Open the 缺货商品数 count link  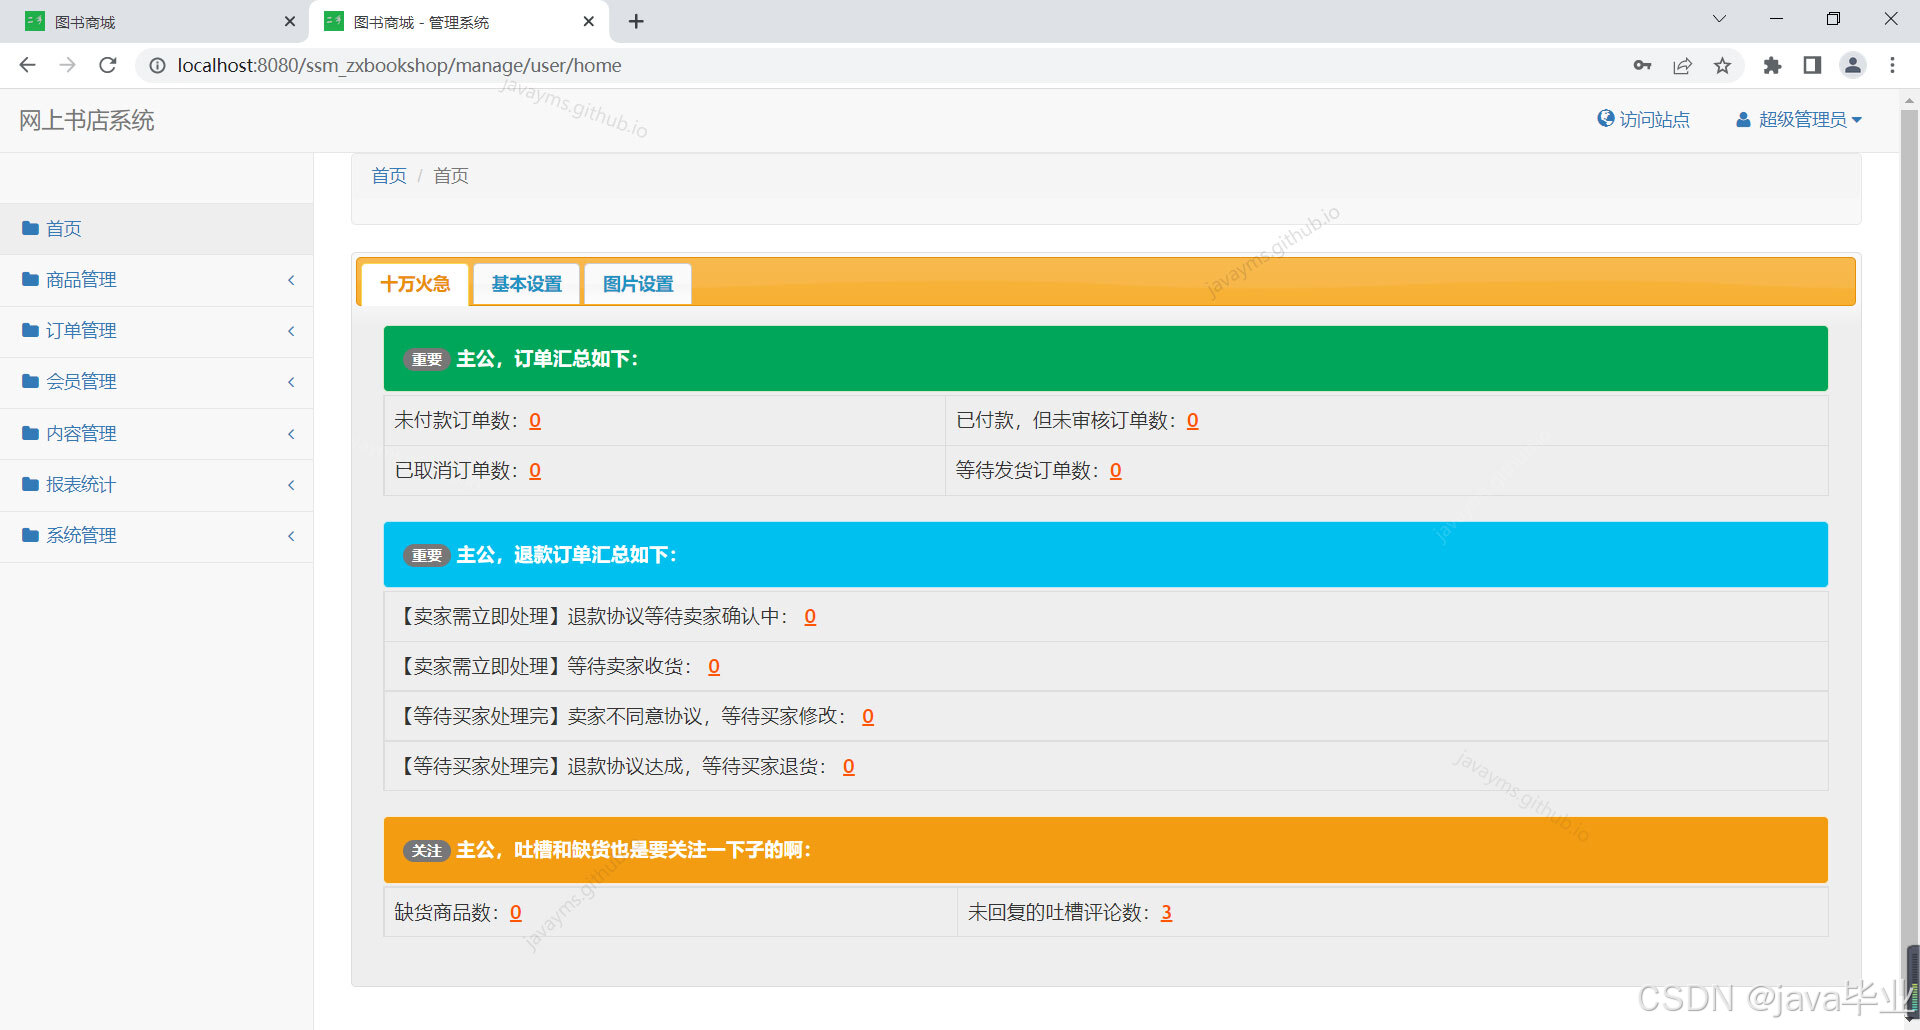click(516, 913)
